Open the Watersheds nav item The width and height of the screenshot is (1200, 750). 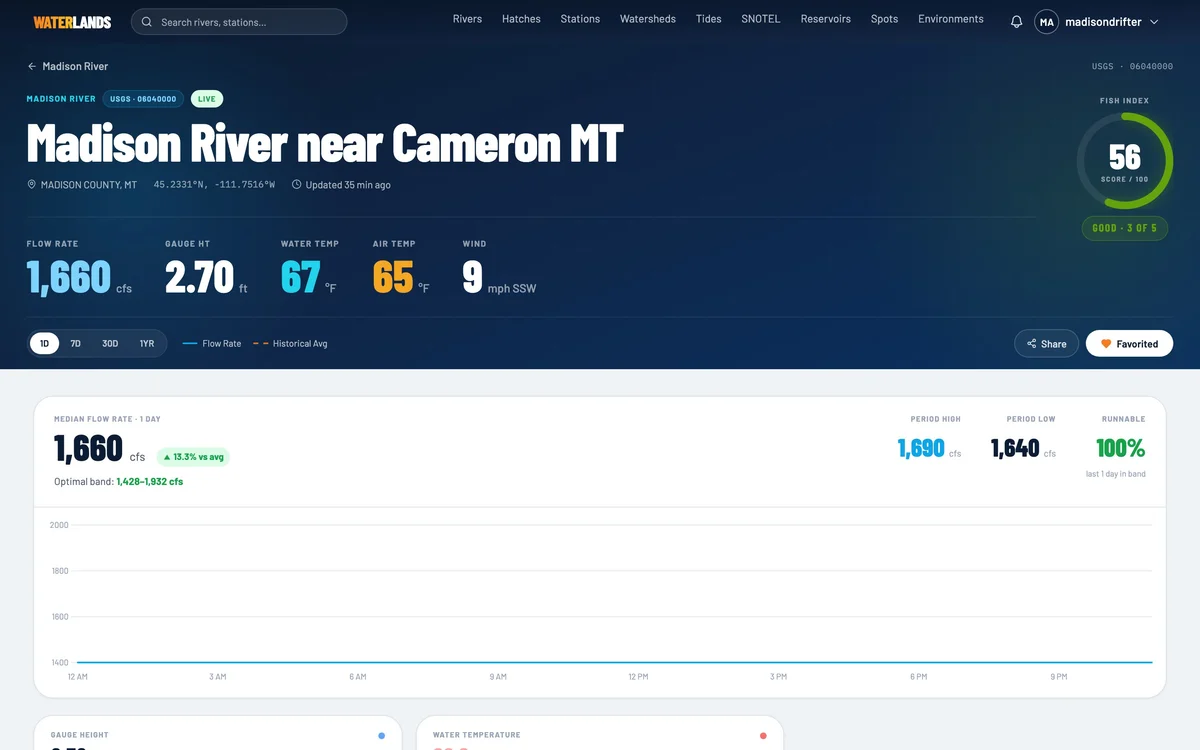pyautogui.click(x=648, y=19)
